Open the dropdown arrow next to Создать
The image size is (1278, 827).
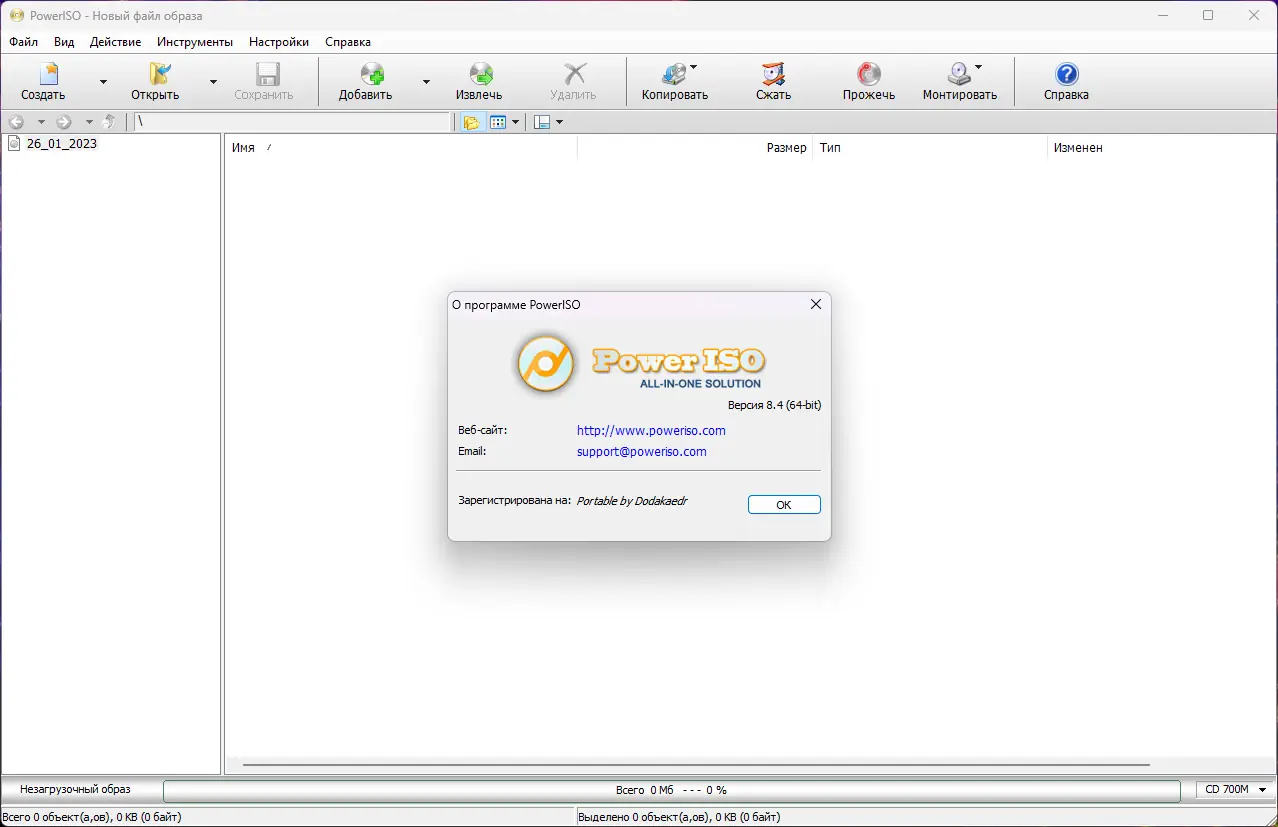coord(103,82)
